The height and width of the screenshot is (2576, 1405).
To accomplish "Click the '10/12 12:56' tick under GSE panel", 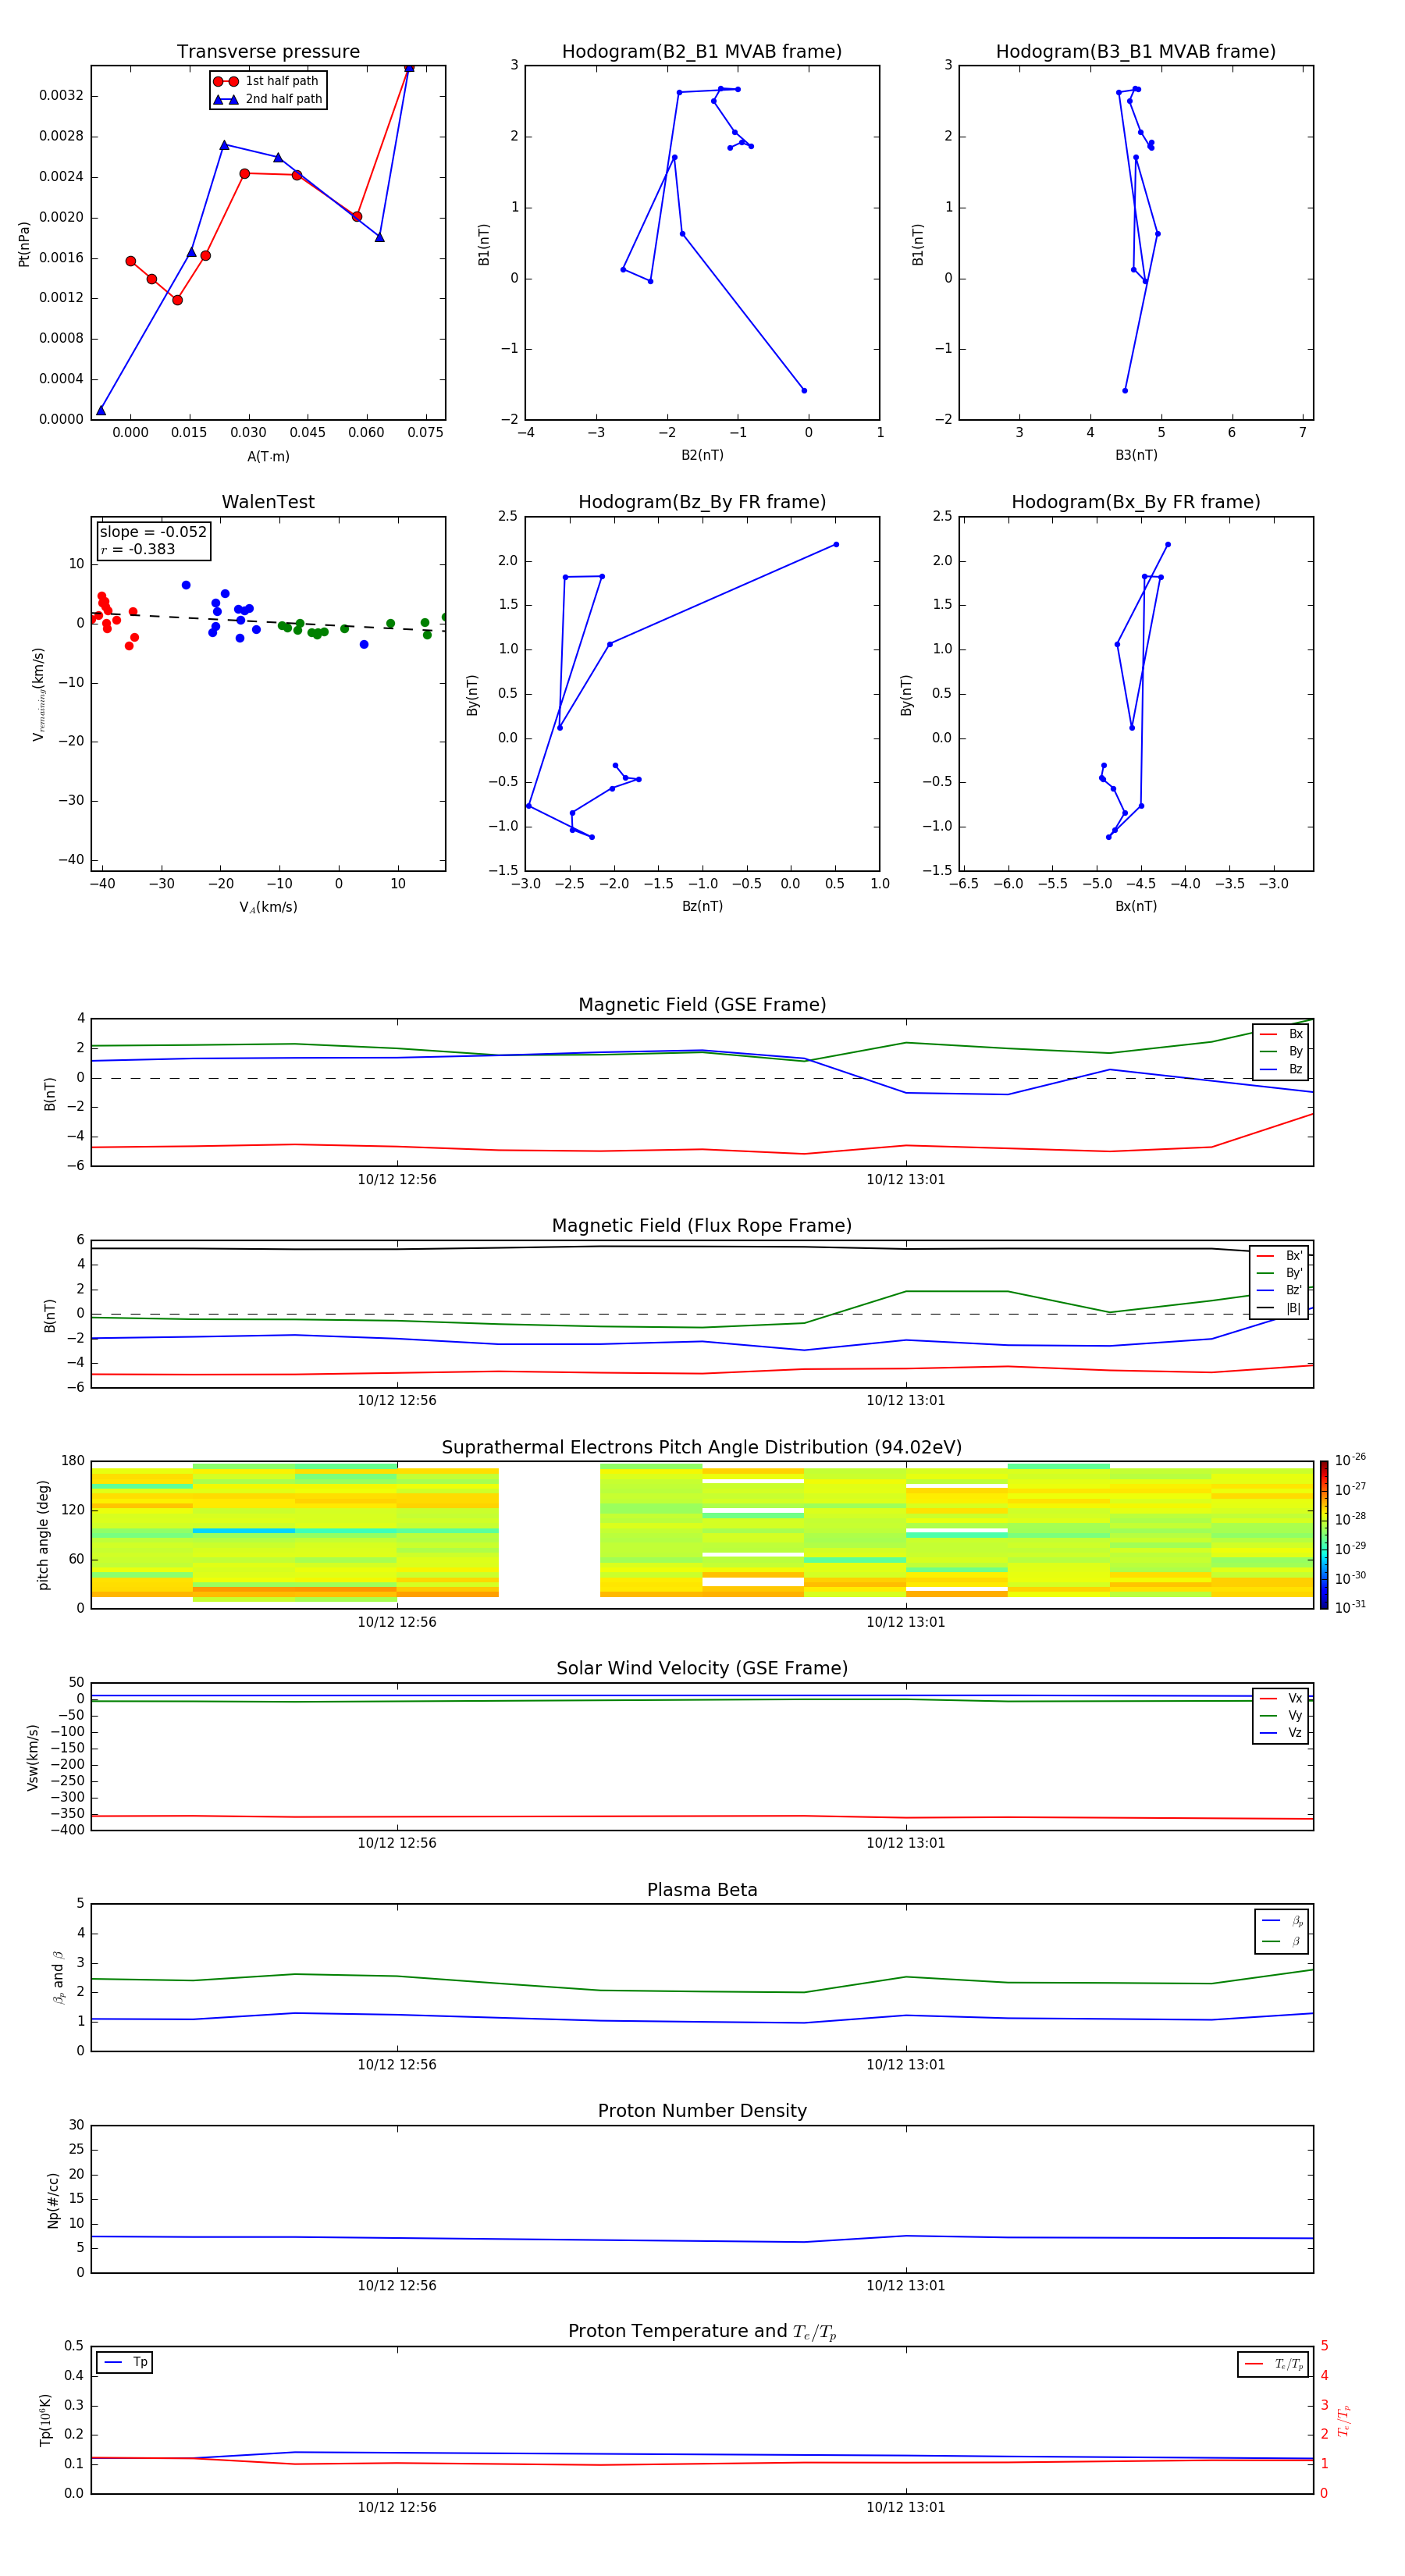I will 397,1179.
